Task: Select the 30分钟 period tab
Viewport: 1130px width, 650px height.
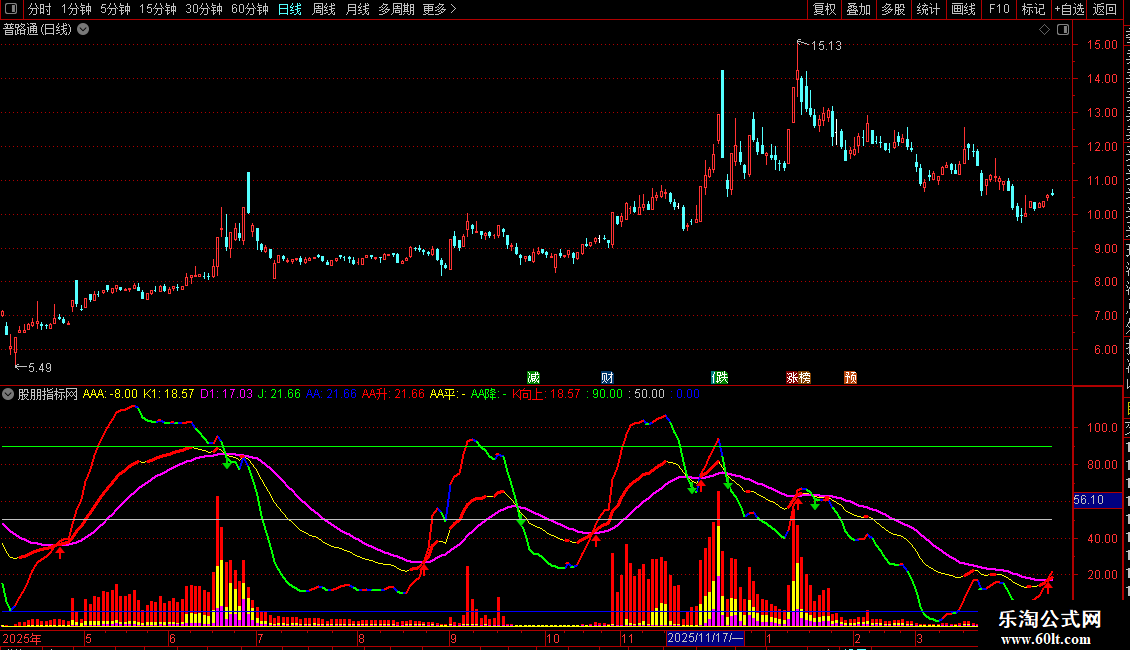Action: pos(204,9)
